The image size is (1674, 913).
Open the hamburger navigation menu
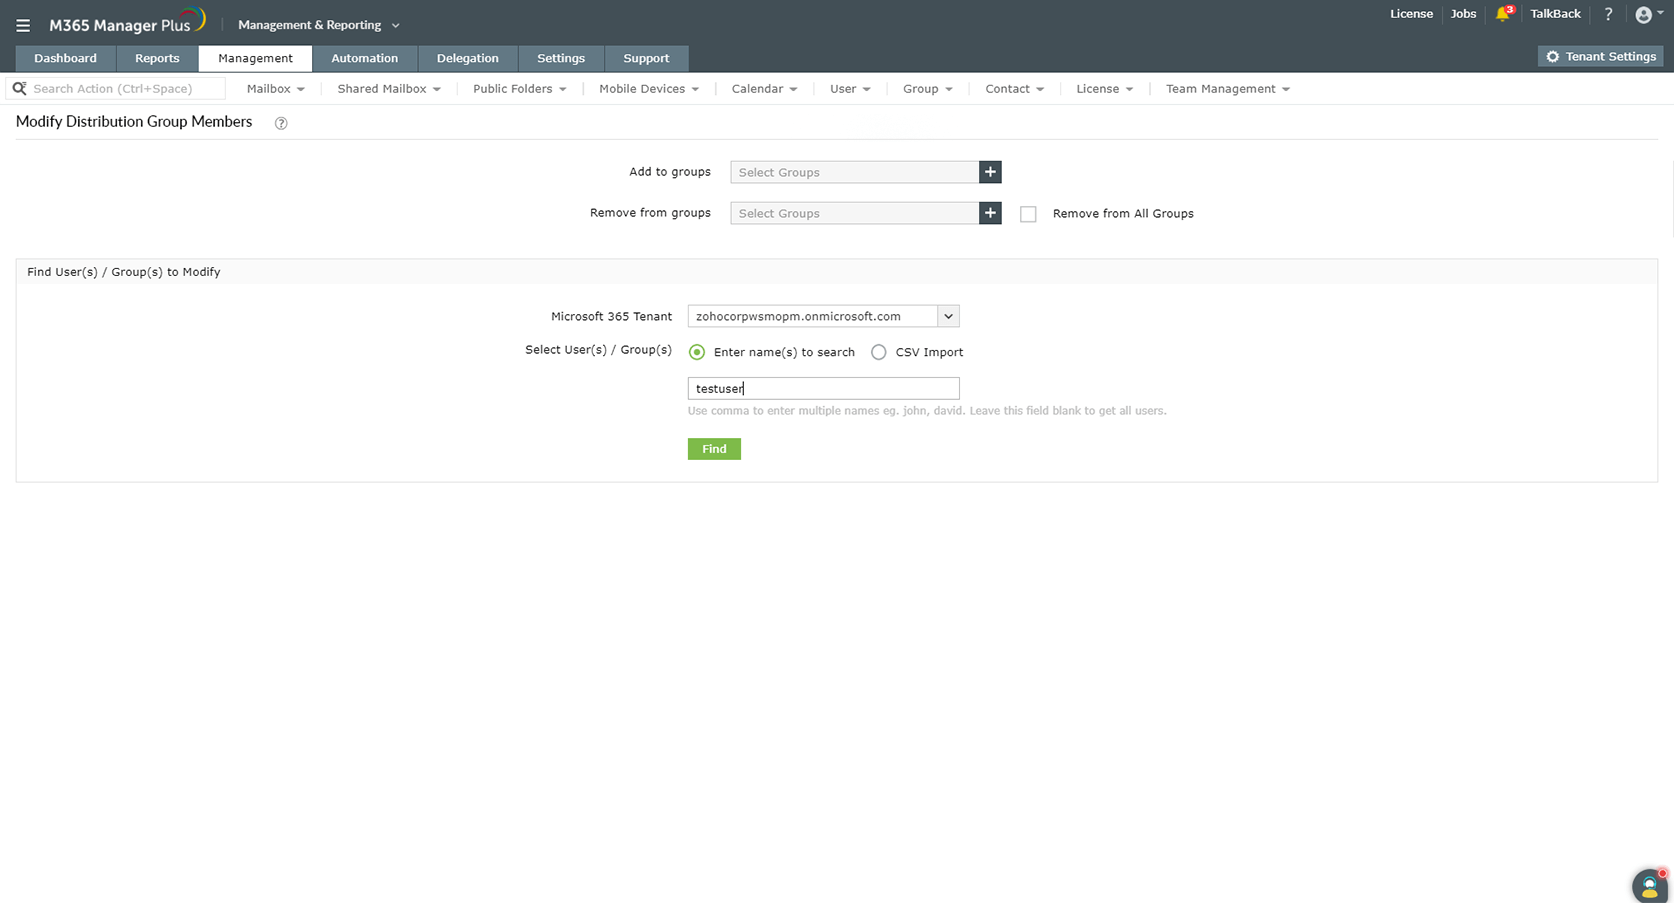click(23, 25)
